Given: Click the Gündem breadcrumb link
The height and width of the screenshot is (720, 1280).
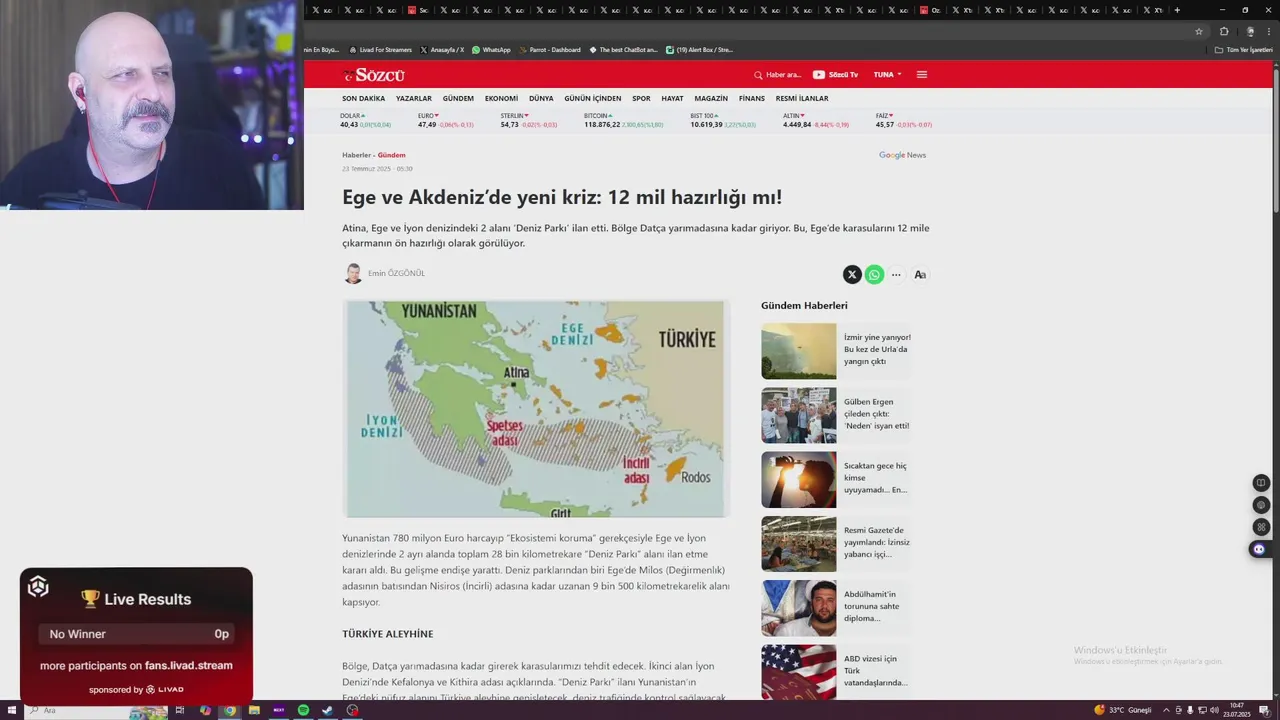Looking at the screenshot, I should [391, 155].
